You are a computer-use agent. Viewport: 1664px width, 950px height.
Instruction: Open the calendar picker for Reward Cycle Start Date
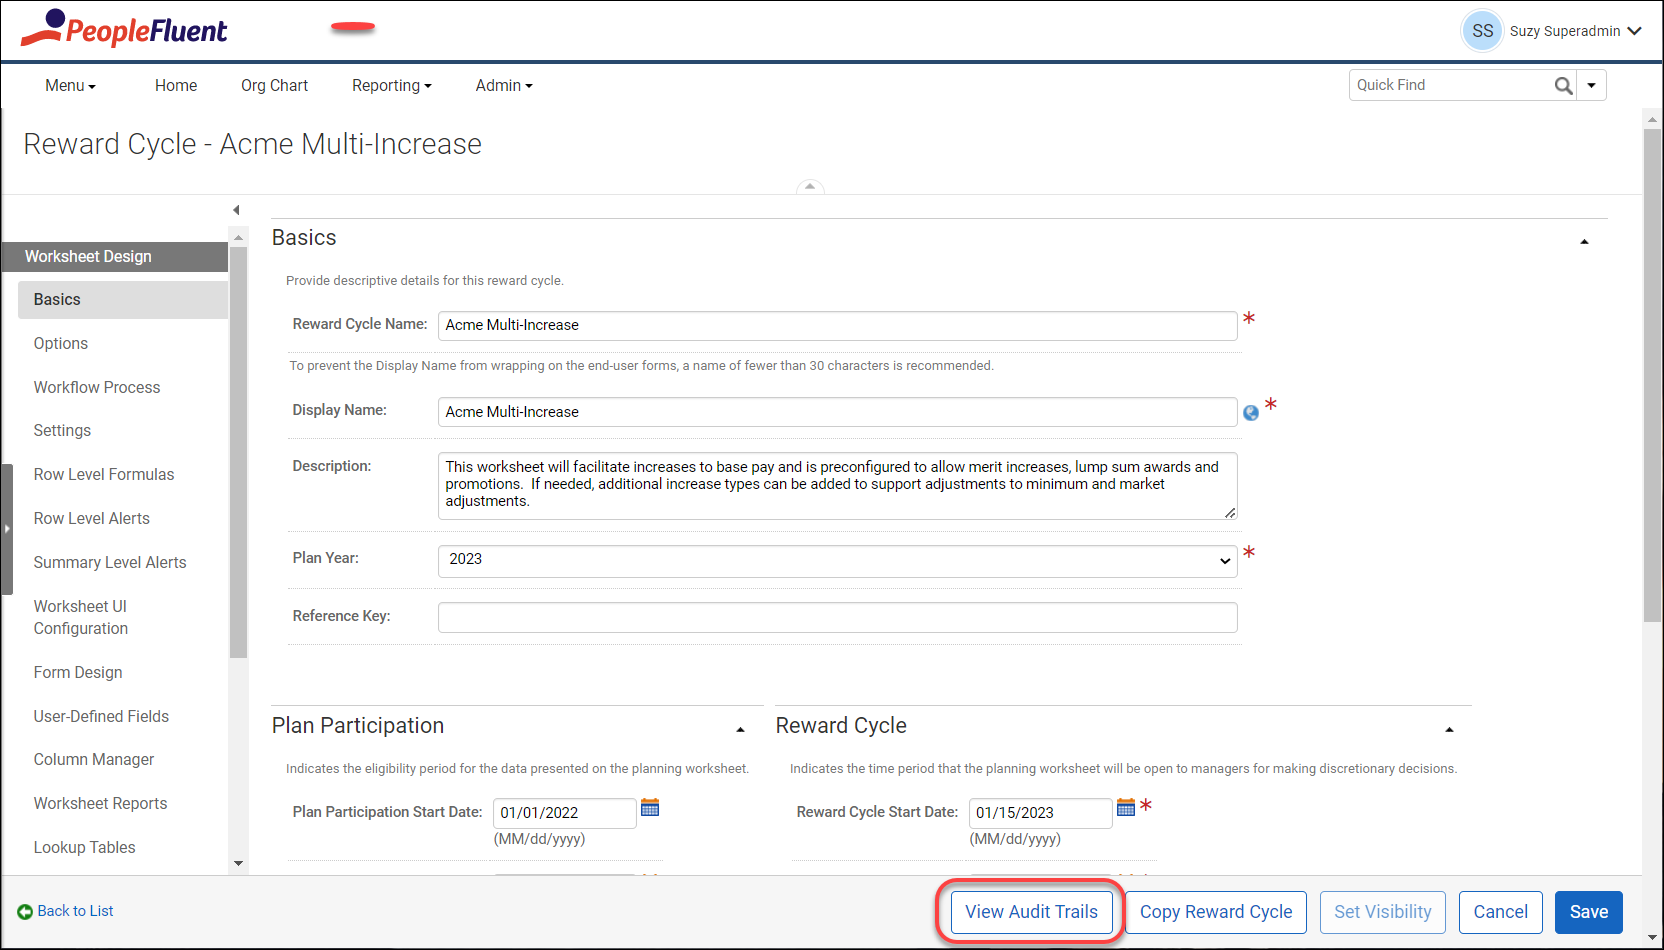coord(1126,807)
